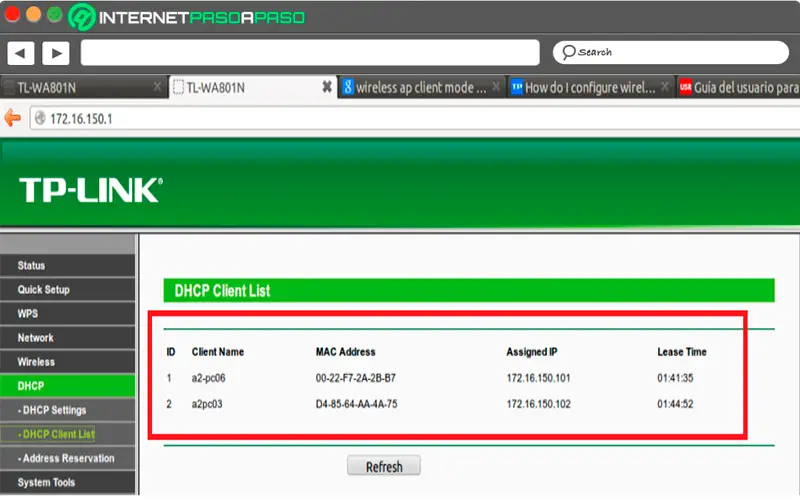Close the How do I configure tab

(x=665, y=87)
